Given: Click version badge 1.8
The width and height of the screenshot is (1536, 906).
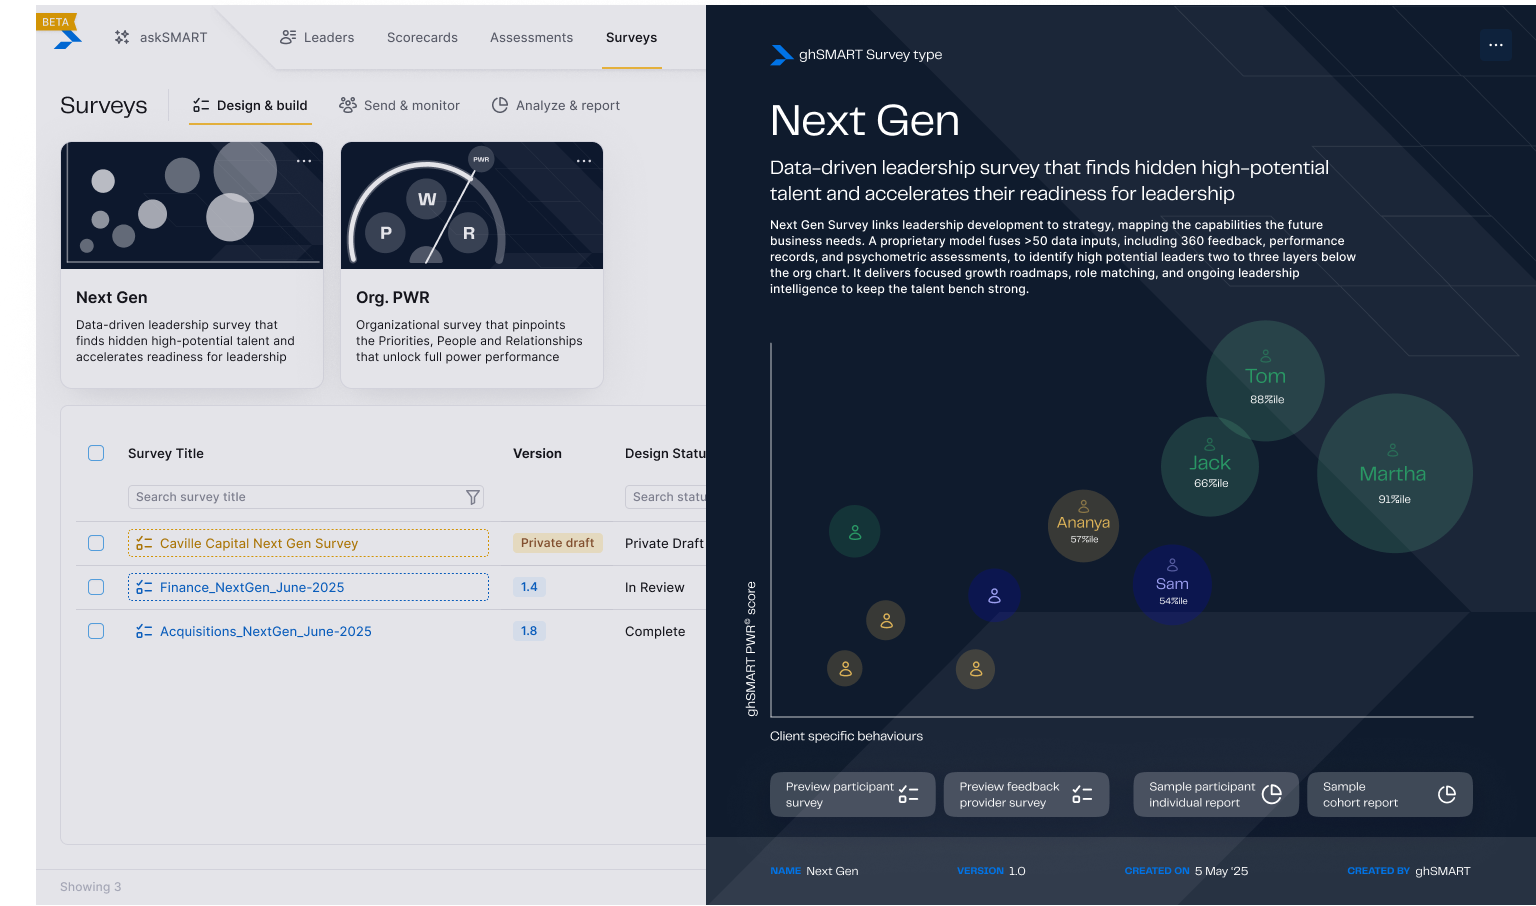Looking at the screenshot, I should click(x=529, y=631).
